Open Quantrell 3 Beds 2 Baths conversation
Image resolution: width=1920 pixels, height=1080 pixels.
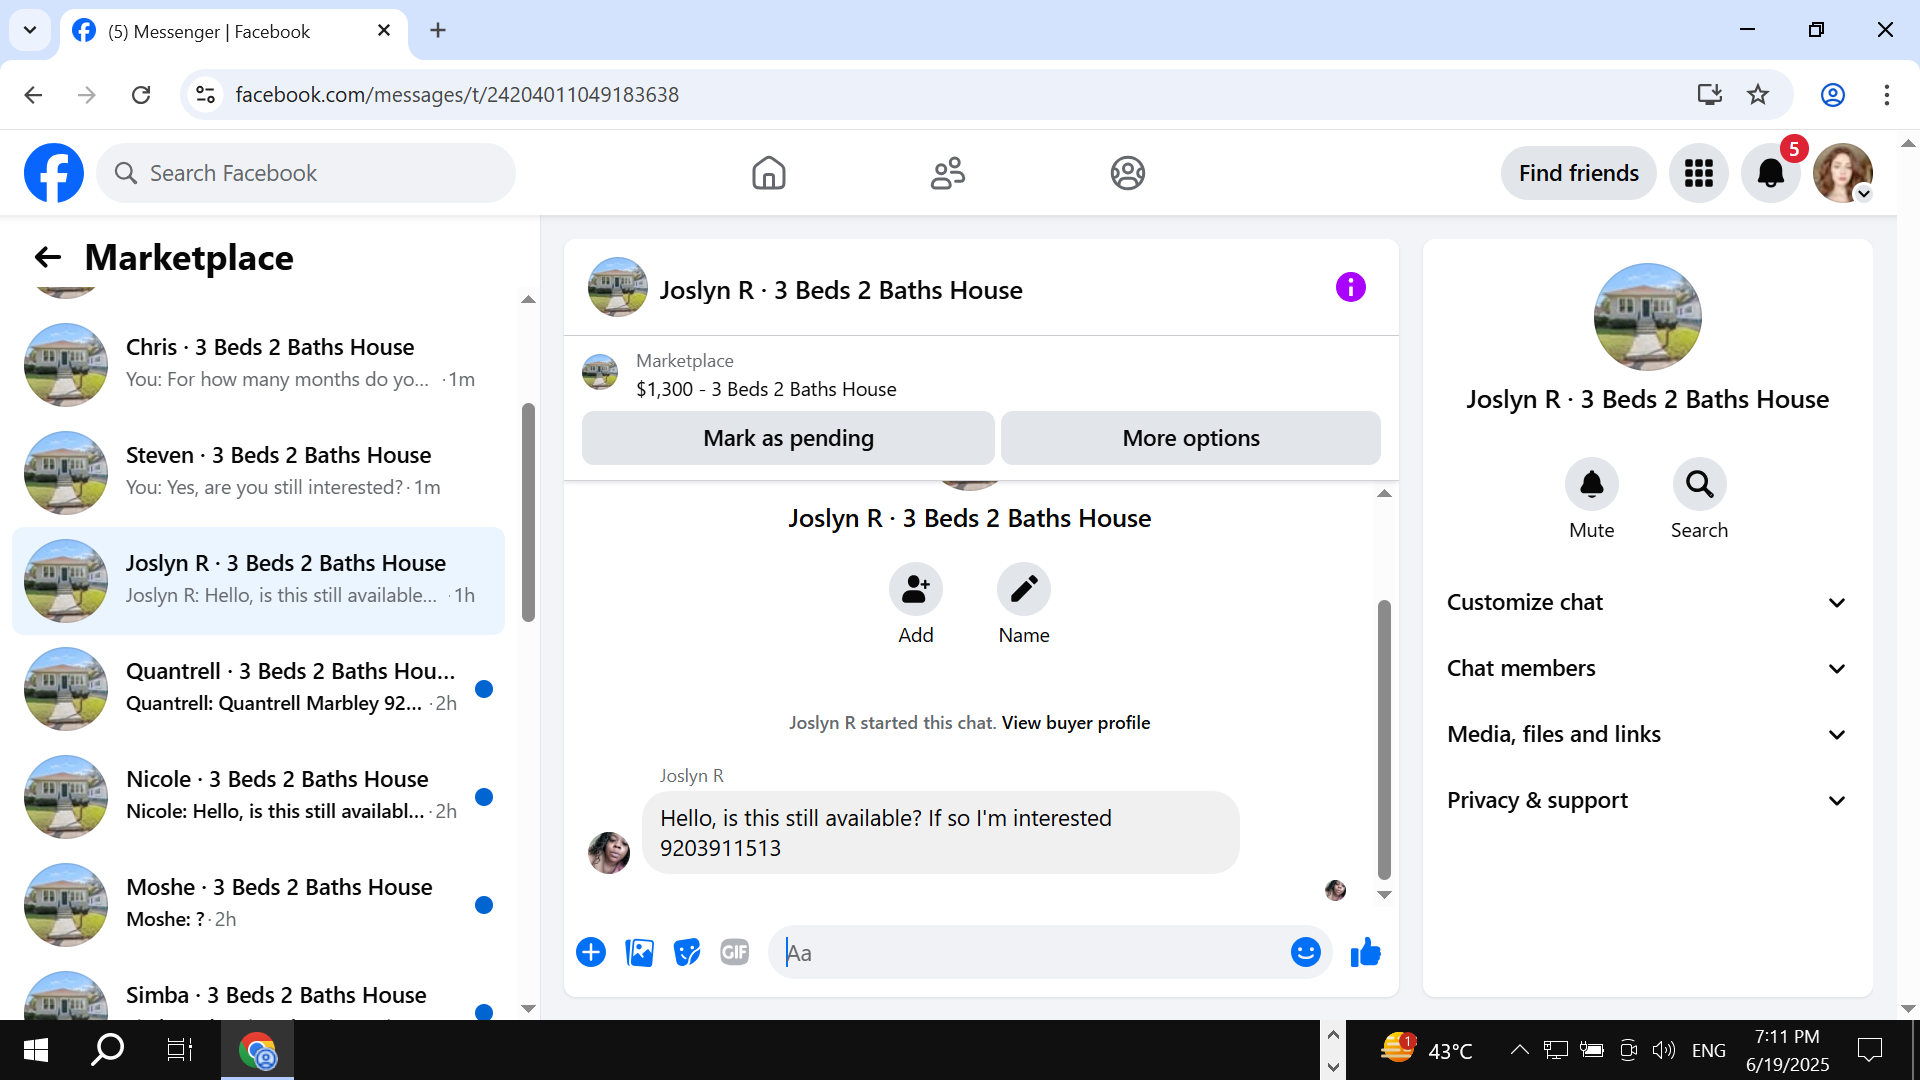coord(258,689)
